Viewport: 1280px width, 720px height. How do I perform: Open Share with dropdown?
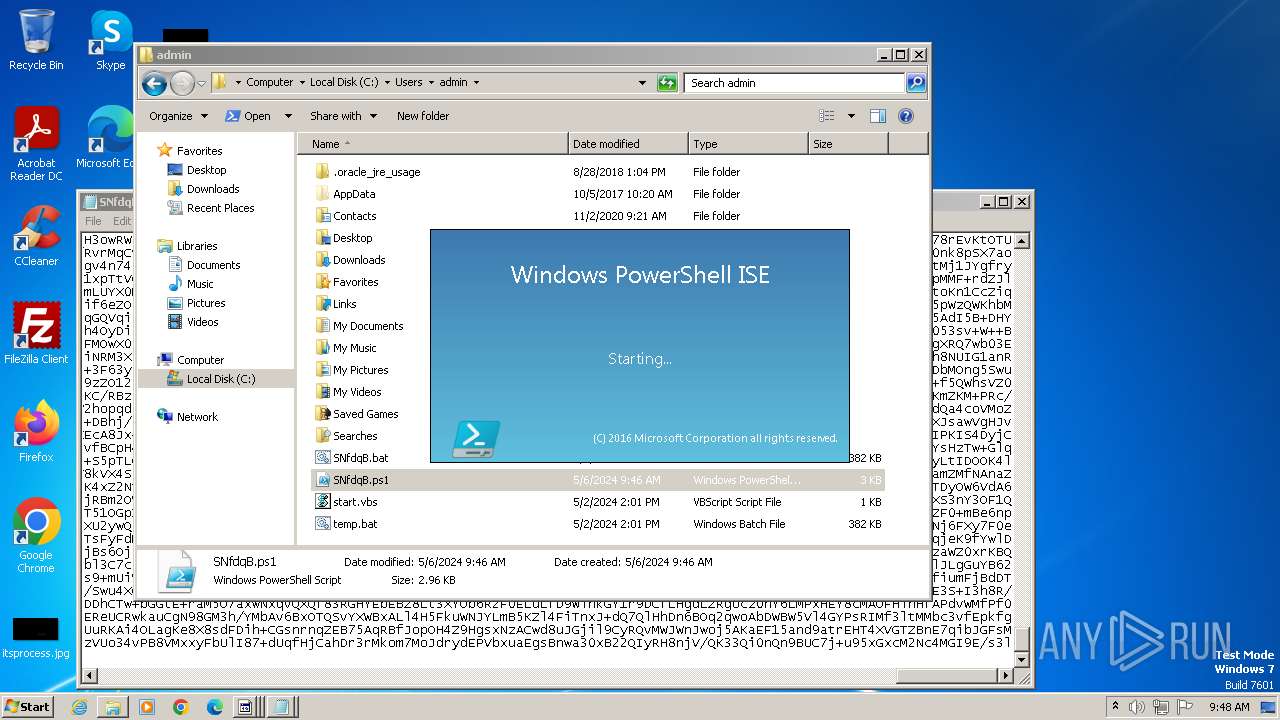coord(343,116)
